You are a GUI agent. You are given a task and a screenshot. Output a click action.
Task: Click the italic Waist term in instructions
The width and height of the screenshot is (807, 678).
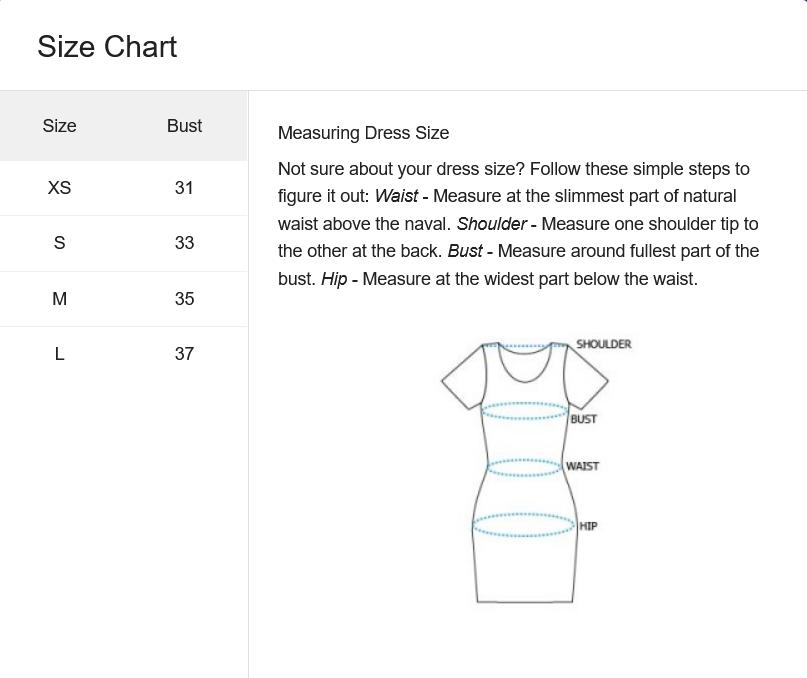pyautogui.click(x=396, y=196)
